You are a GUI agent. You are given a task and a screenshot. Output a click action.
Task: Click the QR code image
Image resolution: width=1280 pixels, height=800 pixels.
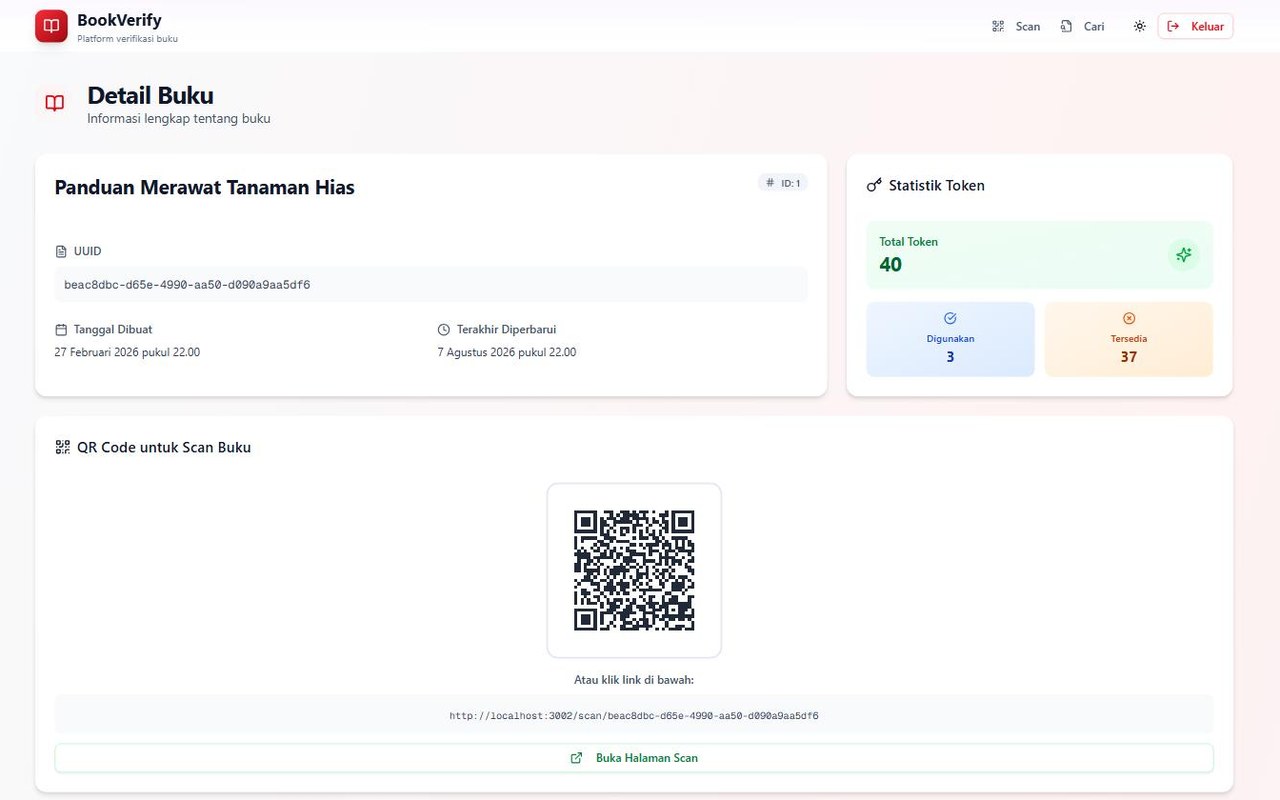(634, 571)
